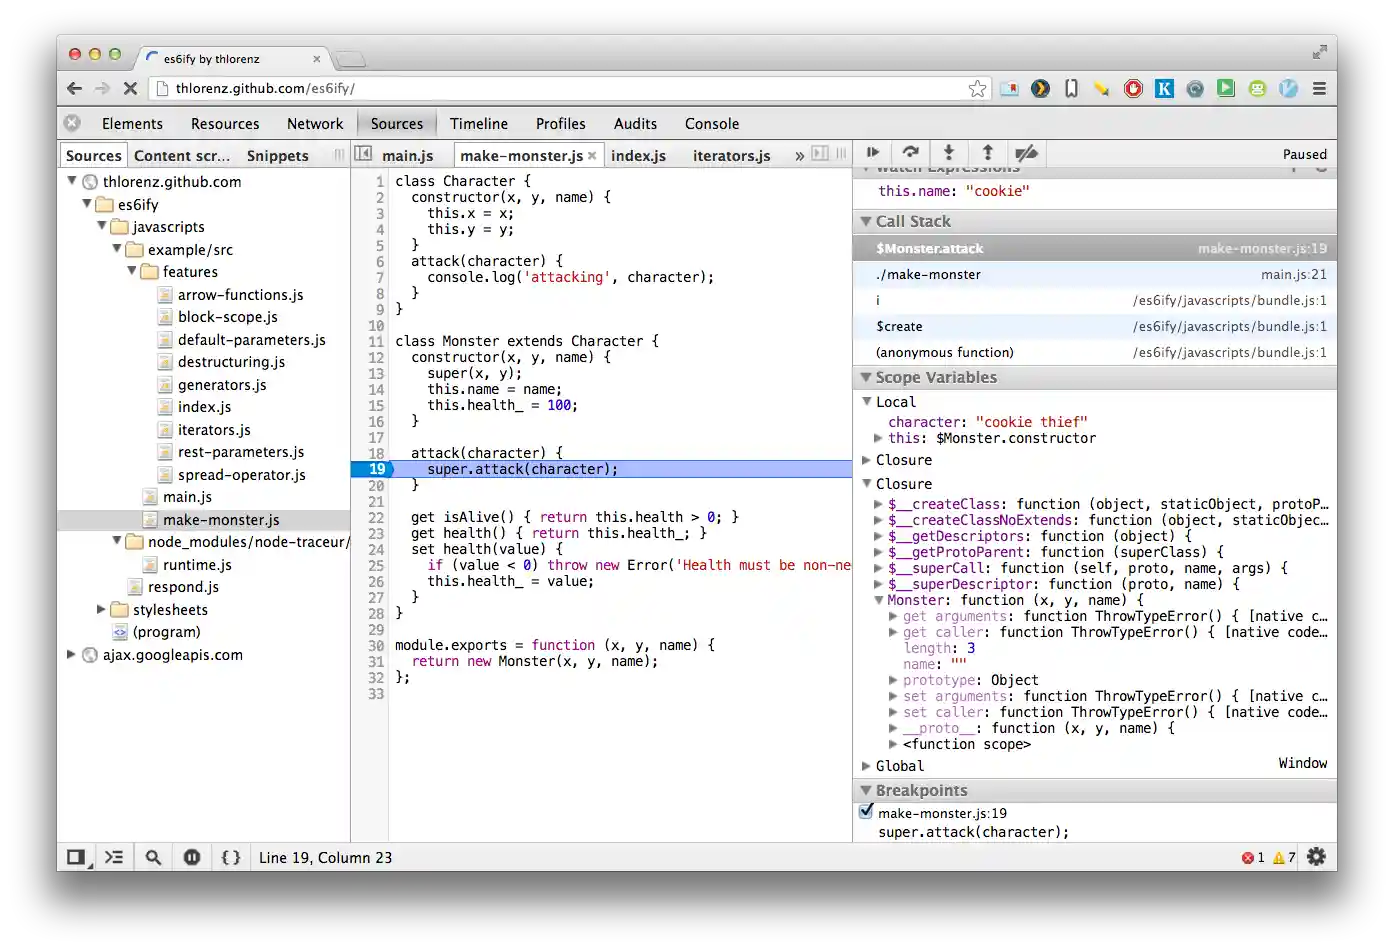The height and width of the screenshot is (950, 1394).
Task: Collapse the features folder
Action: point(133,271)
